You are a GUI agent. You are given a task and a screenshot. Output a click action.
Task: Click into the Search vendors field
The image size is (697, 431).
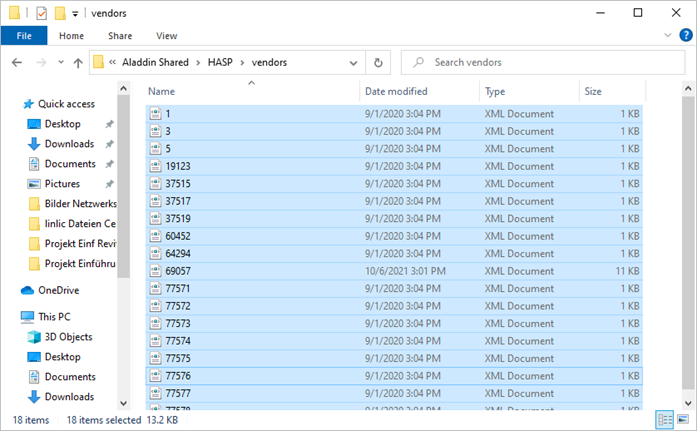click(x=543, y=63)
